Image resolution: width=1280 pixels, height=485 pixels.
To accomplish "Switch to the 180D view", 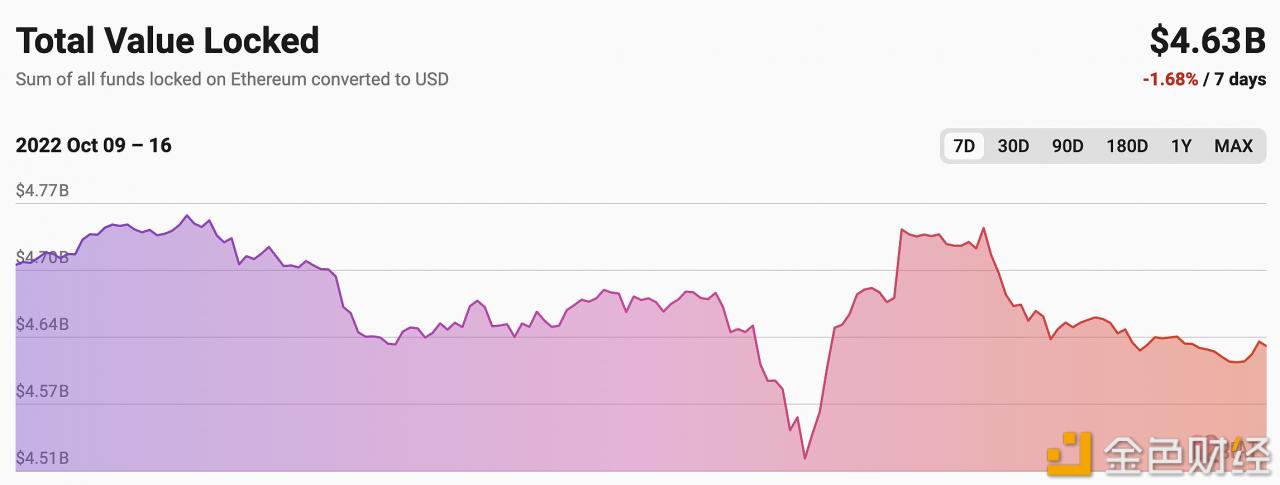I will click(1127, 146).
